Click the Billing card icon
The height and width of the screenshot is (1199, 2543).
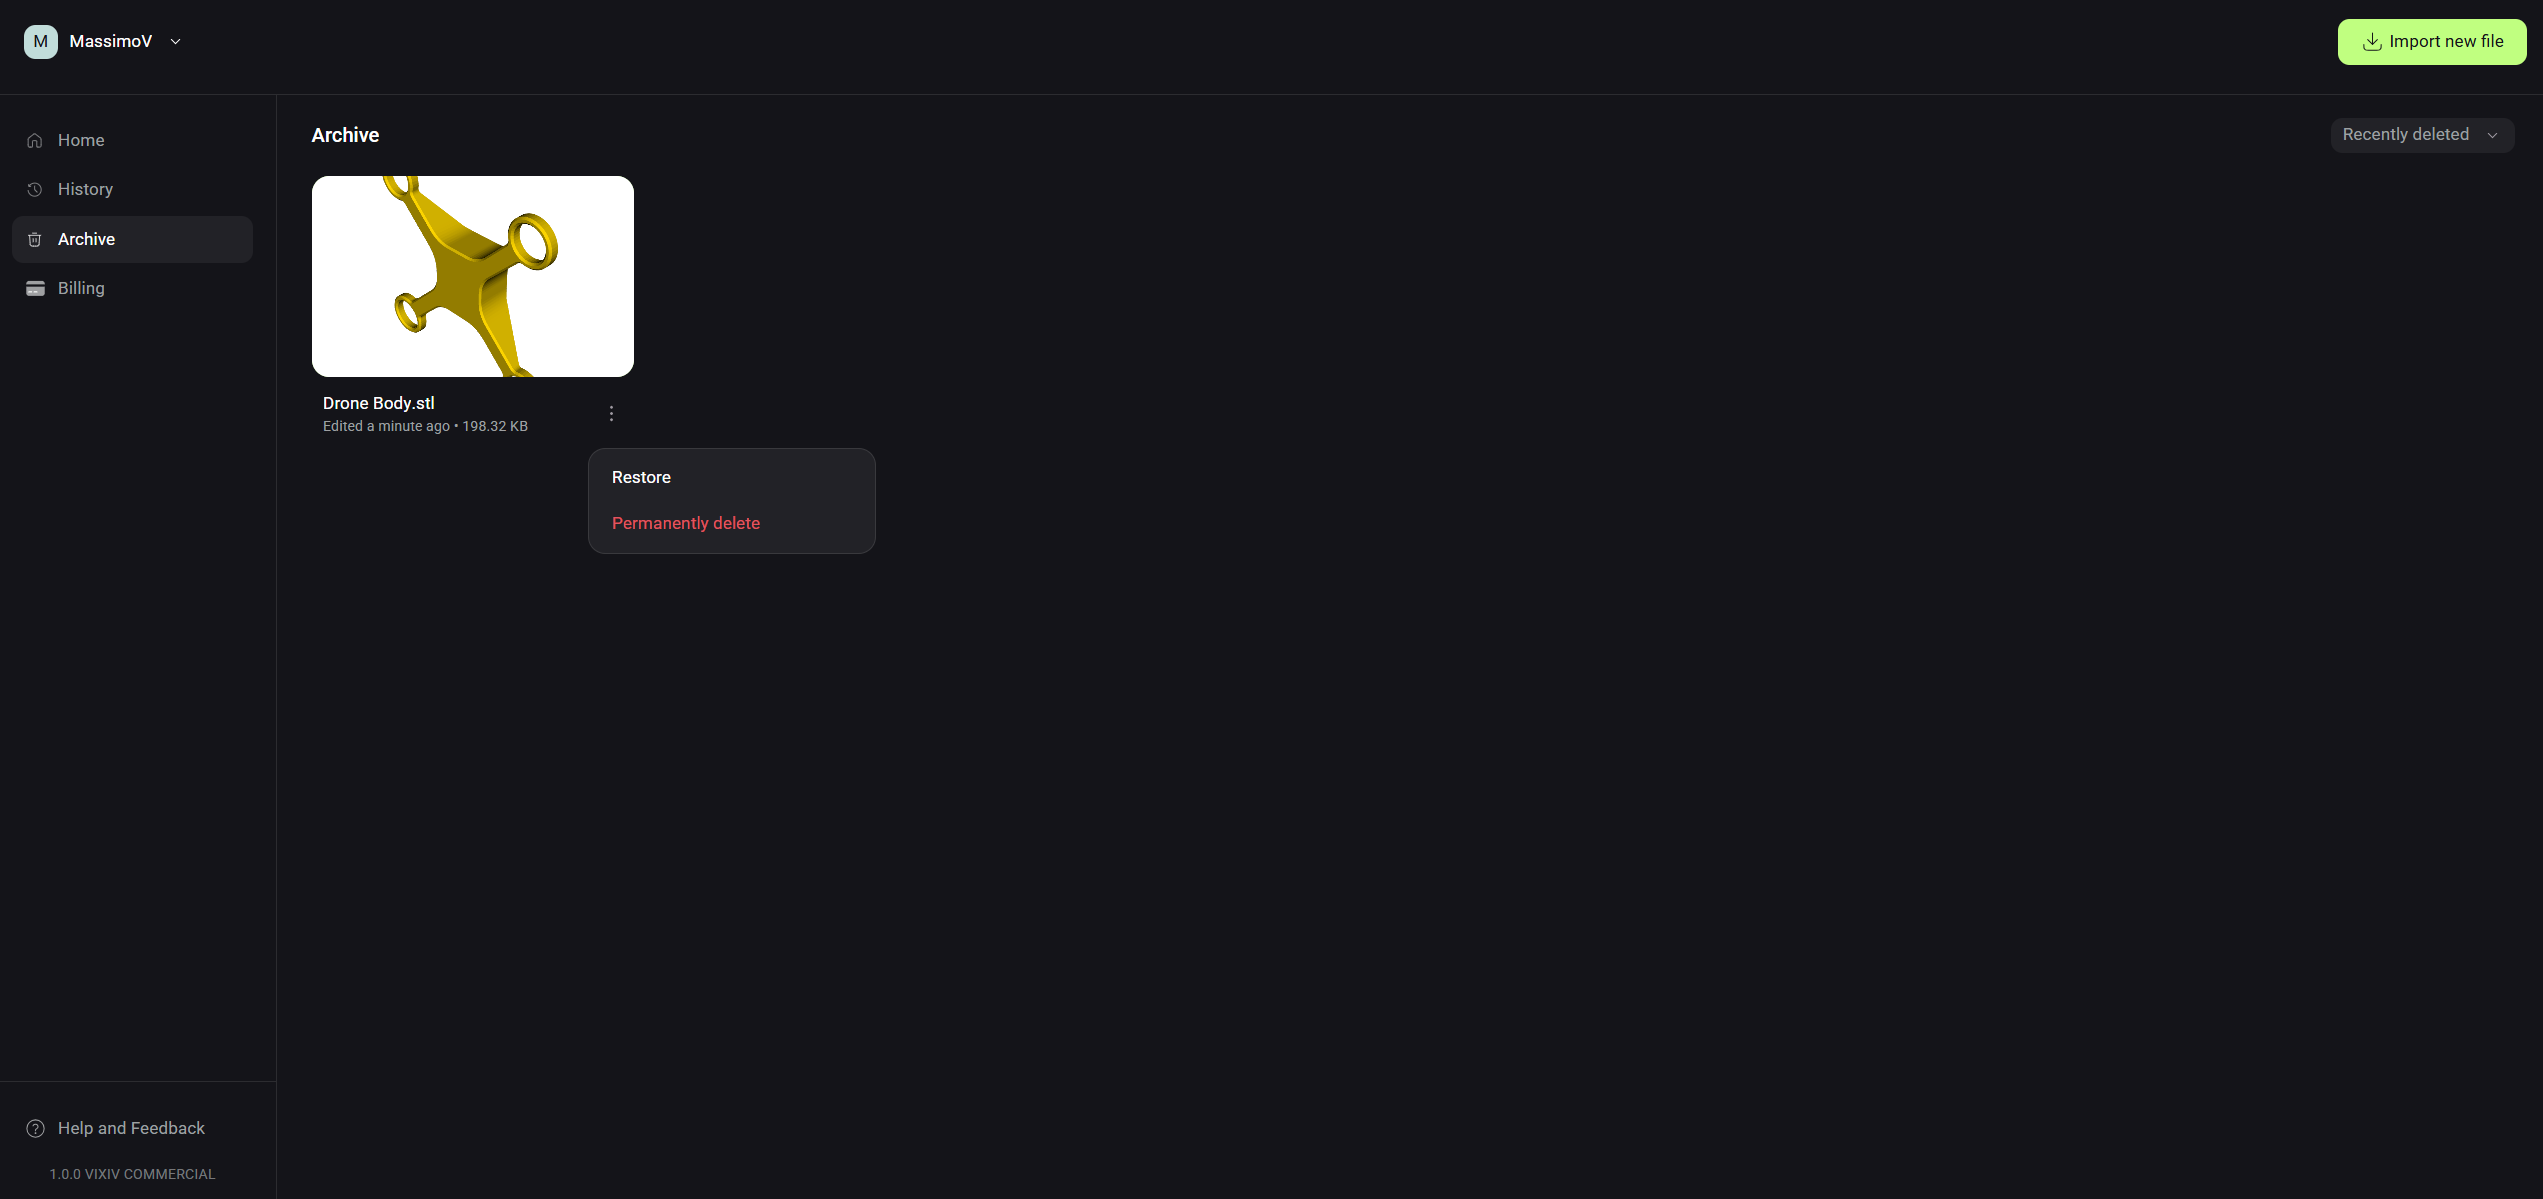point(35,288)
